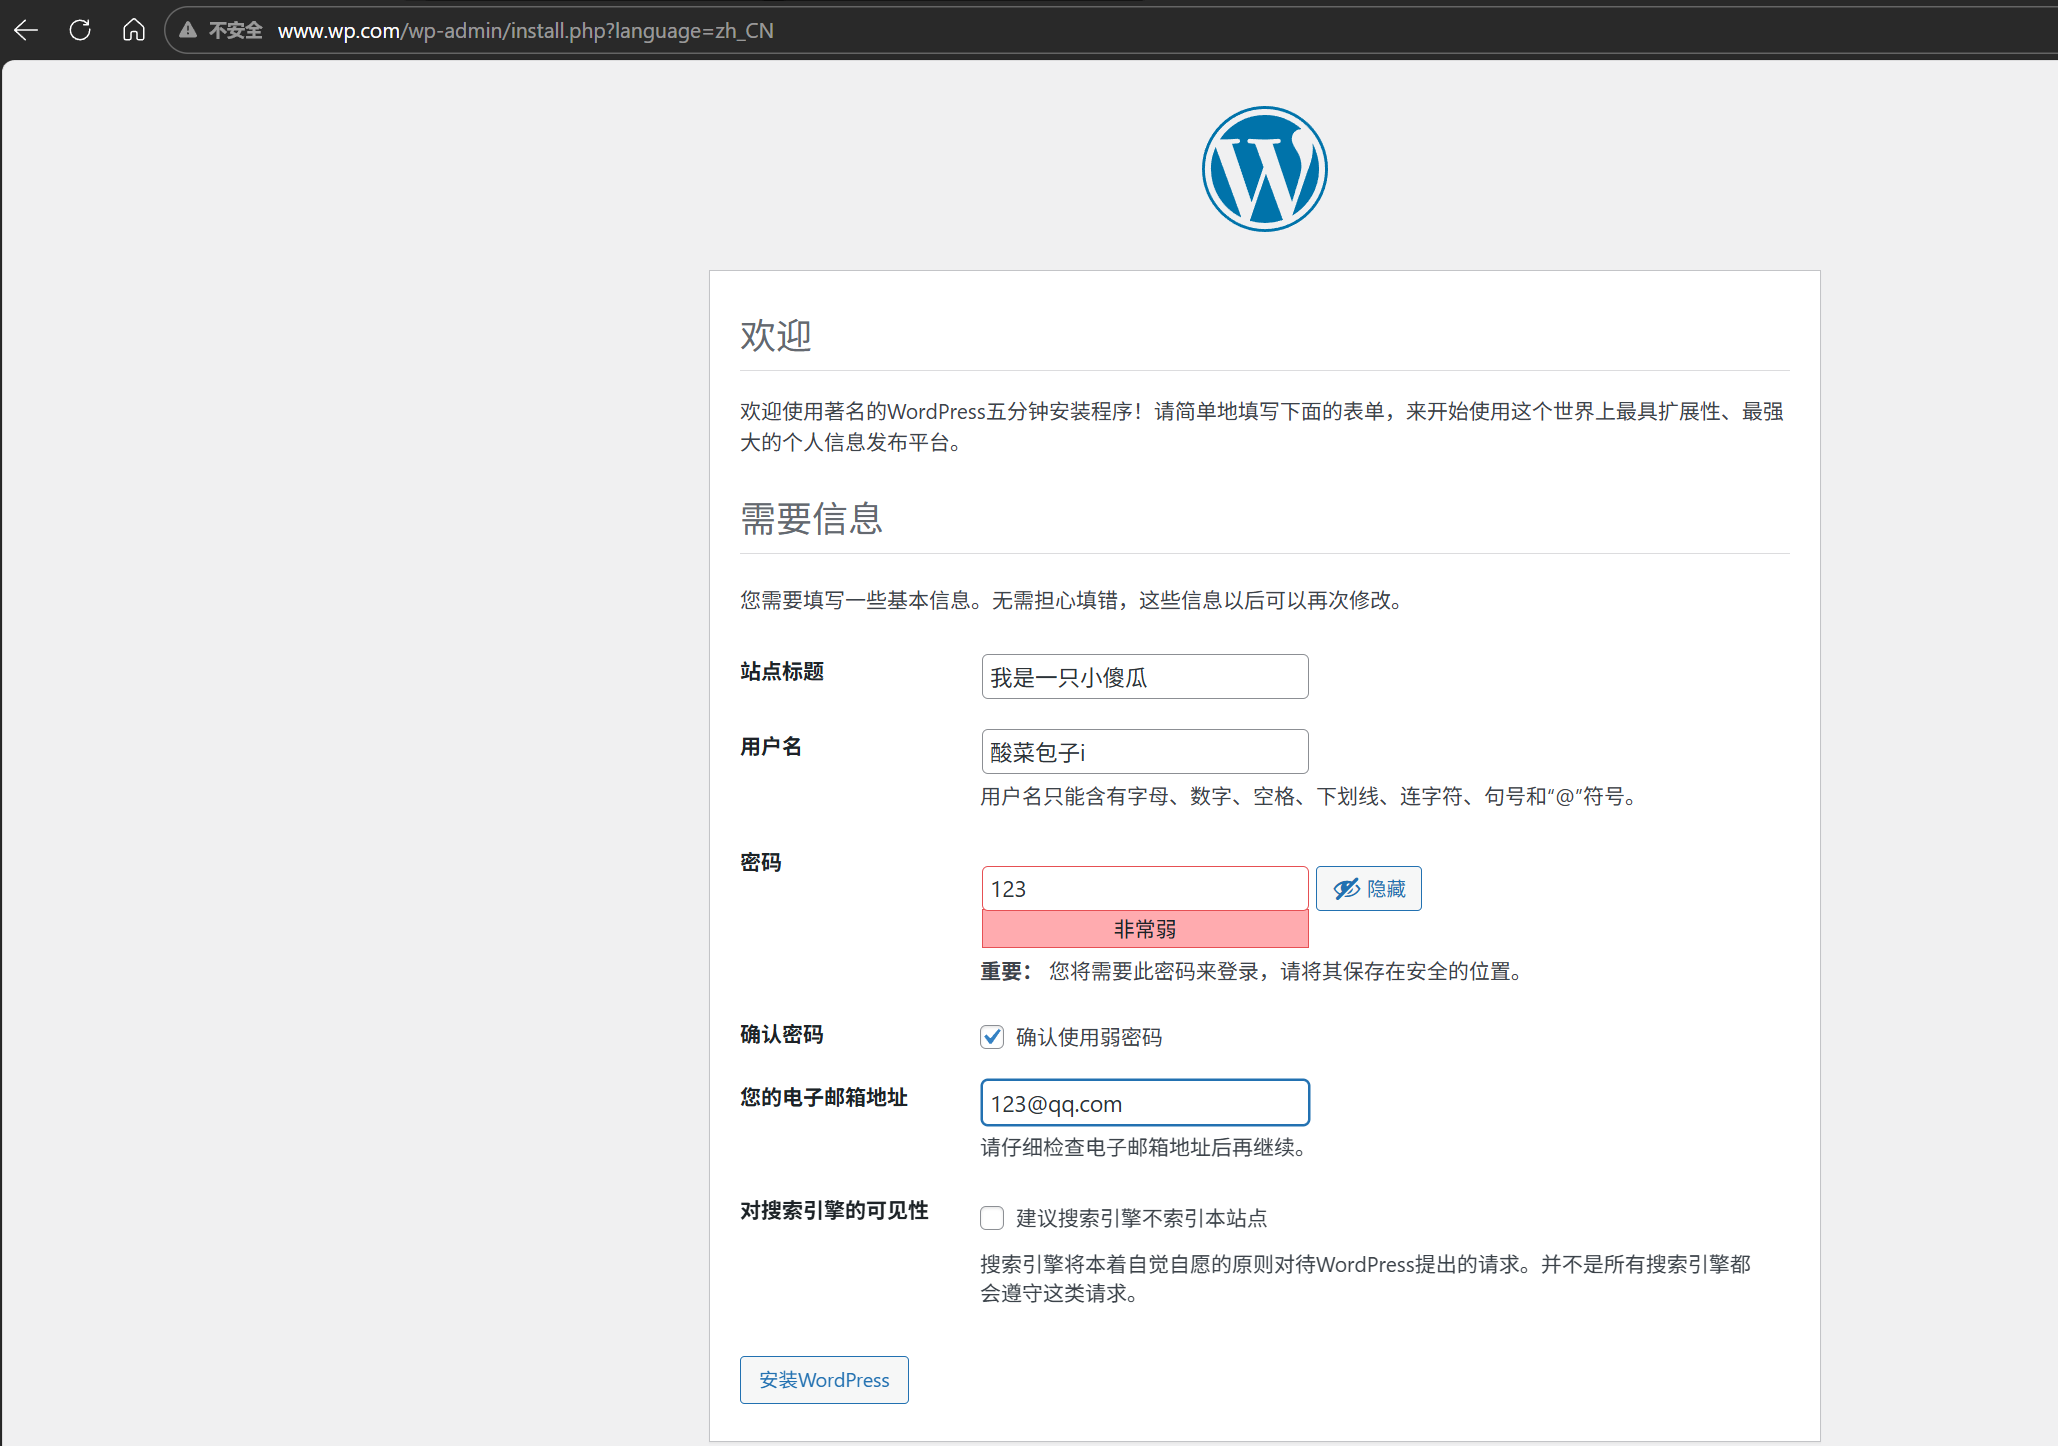
Task: Click the not-secure warning triangle icon
Action: (x=187, y=30)
